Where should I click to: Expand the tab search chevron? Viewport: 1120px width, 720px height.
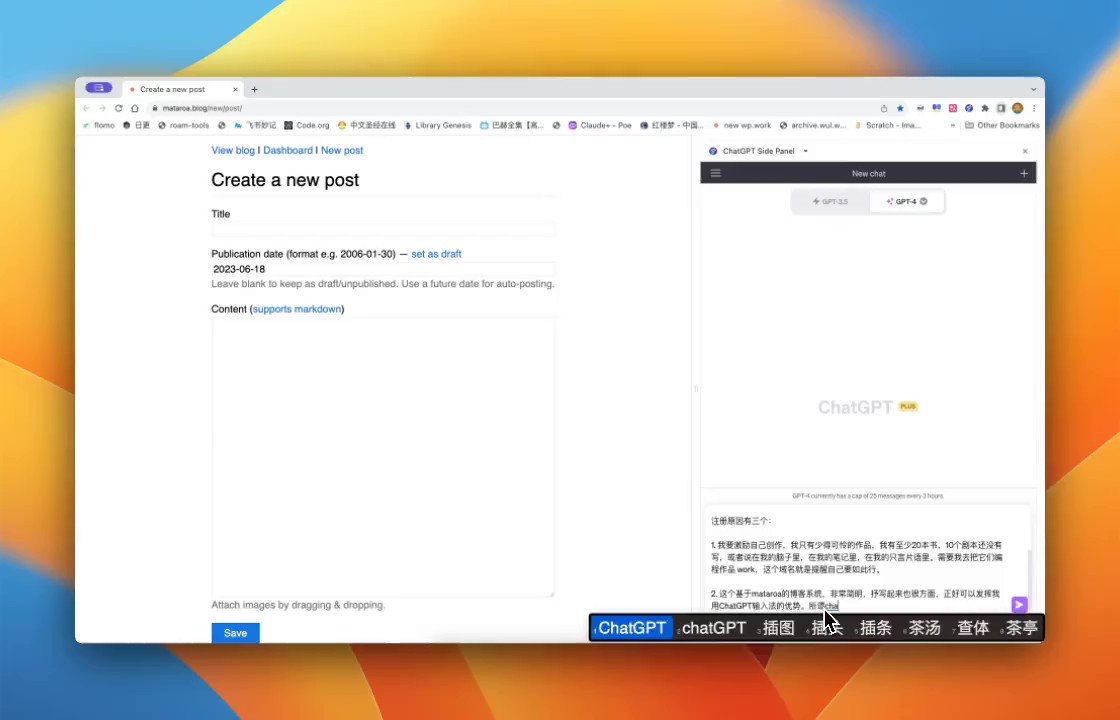[1033, 89]
